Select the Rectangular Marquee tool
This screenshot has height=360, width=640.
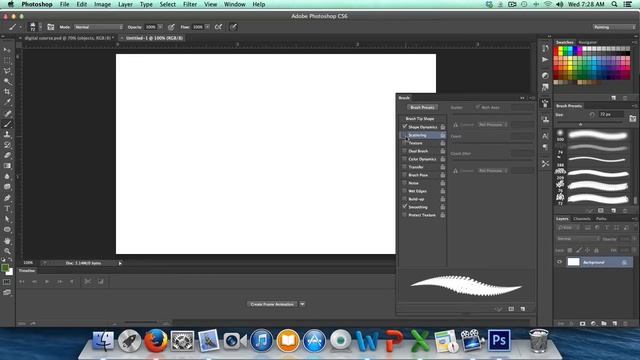(x=7, y=60)
